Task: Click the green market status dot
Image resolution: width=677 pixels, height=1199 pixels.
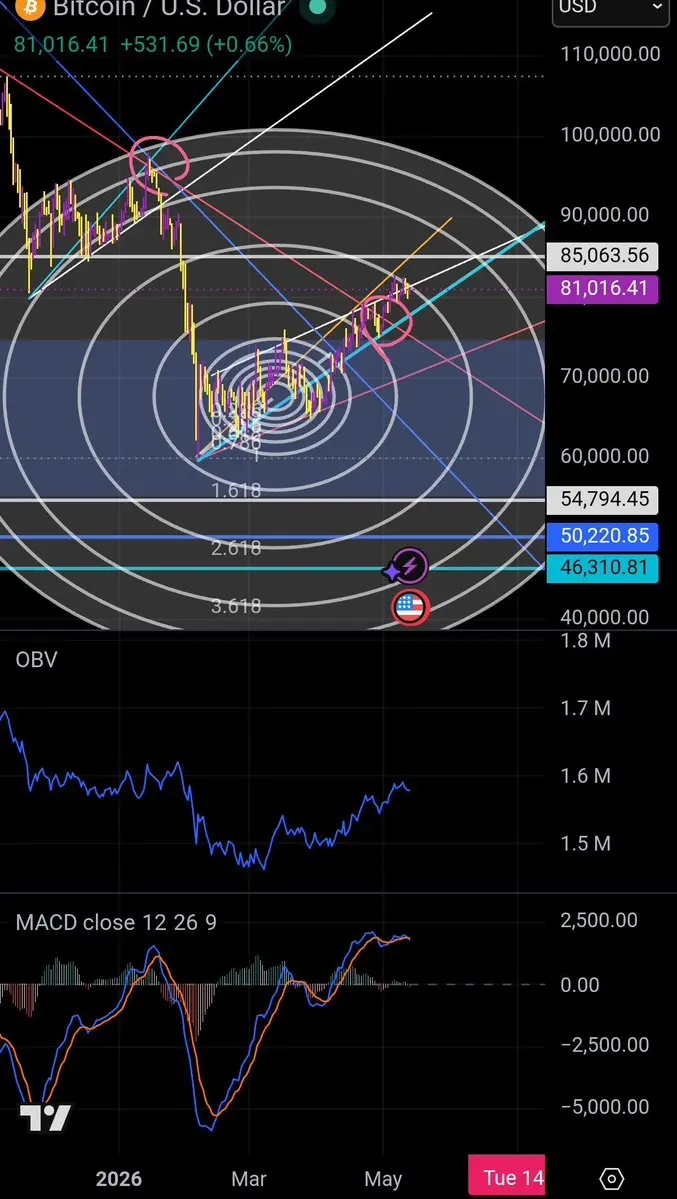Action: coord(316,8)
